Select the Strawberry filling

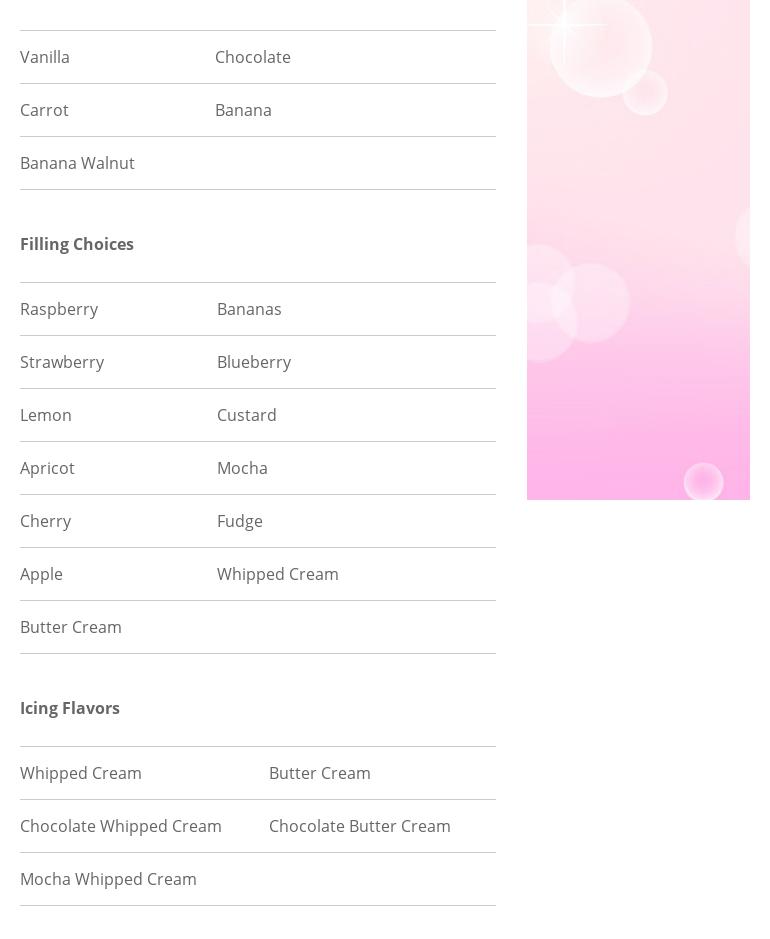click(x=62, y=362)
